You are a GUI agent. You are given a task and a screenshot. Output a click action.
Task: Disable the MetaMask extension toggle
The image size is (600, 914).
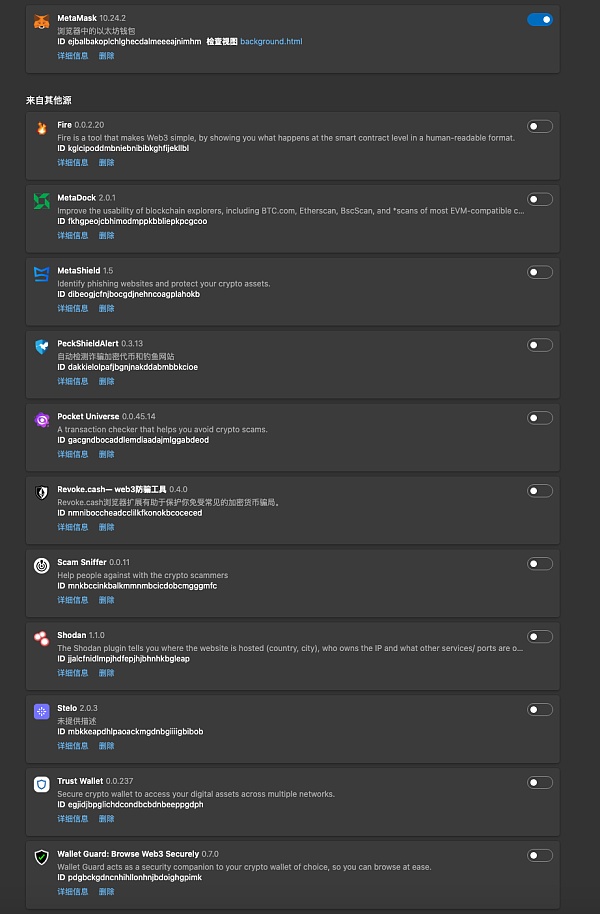point(539,19)
